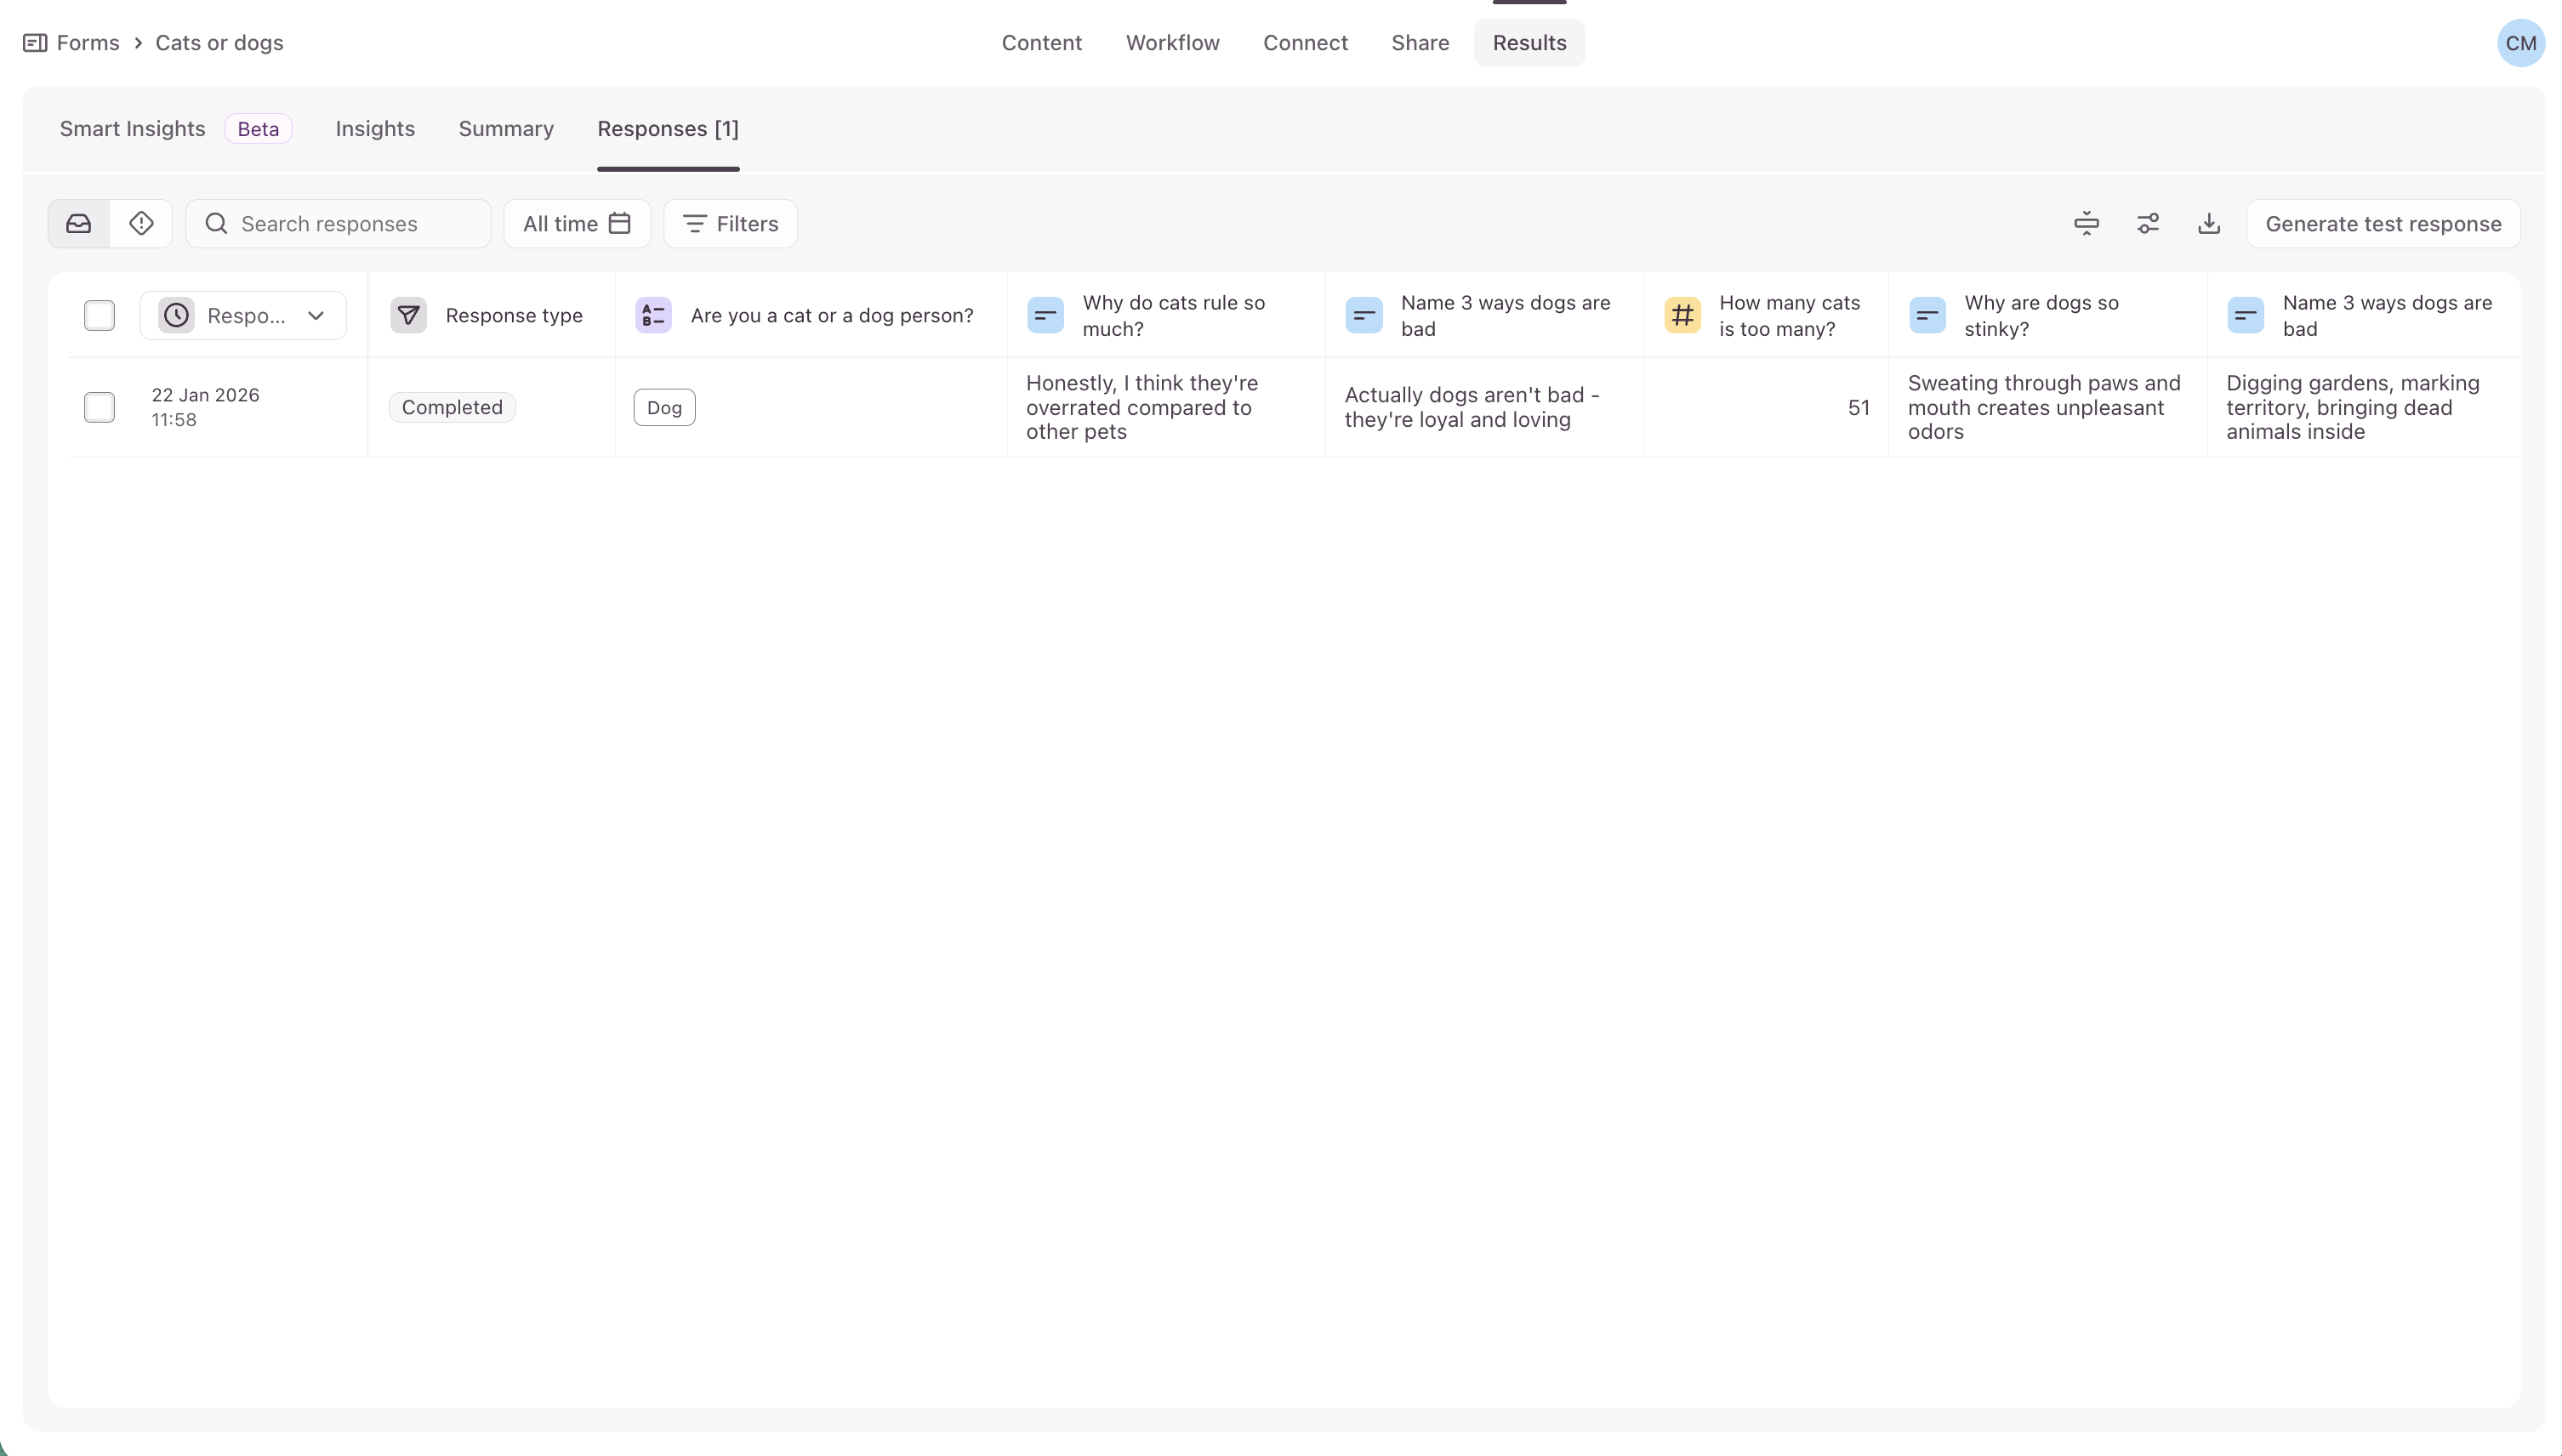Click the download responses icon
This screenshot has width=2562, height=1456.
point(2209,224)
